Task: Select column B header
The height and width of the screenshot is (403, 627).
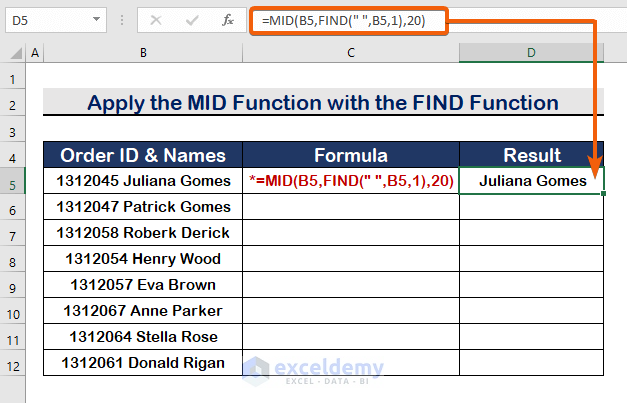Action: (143, 53)
